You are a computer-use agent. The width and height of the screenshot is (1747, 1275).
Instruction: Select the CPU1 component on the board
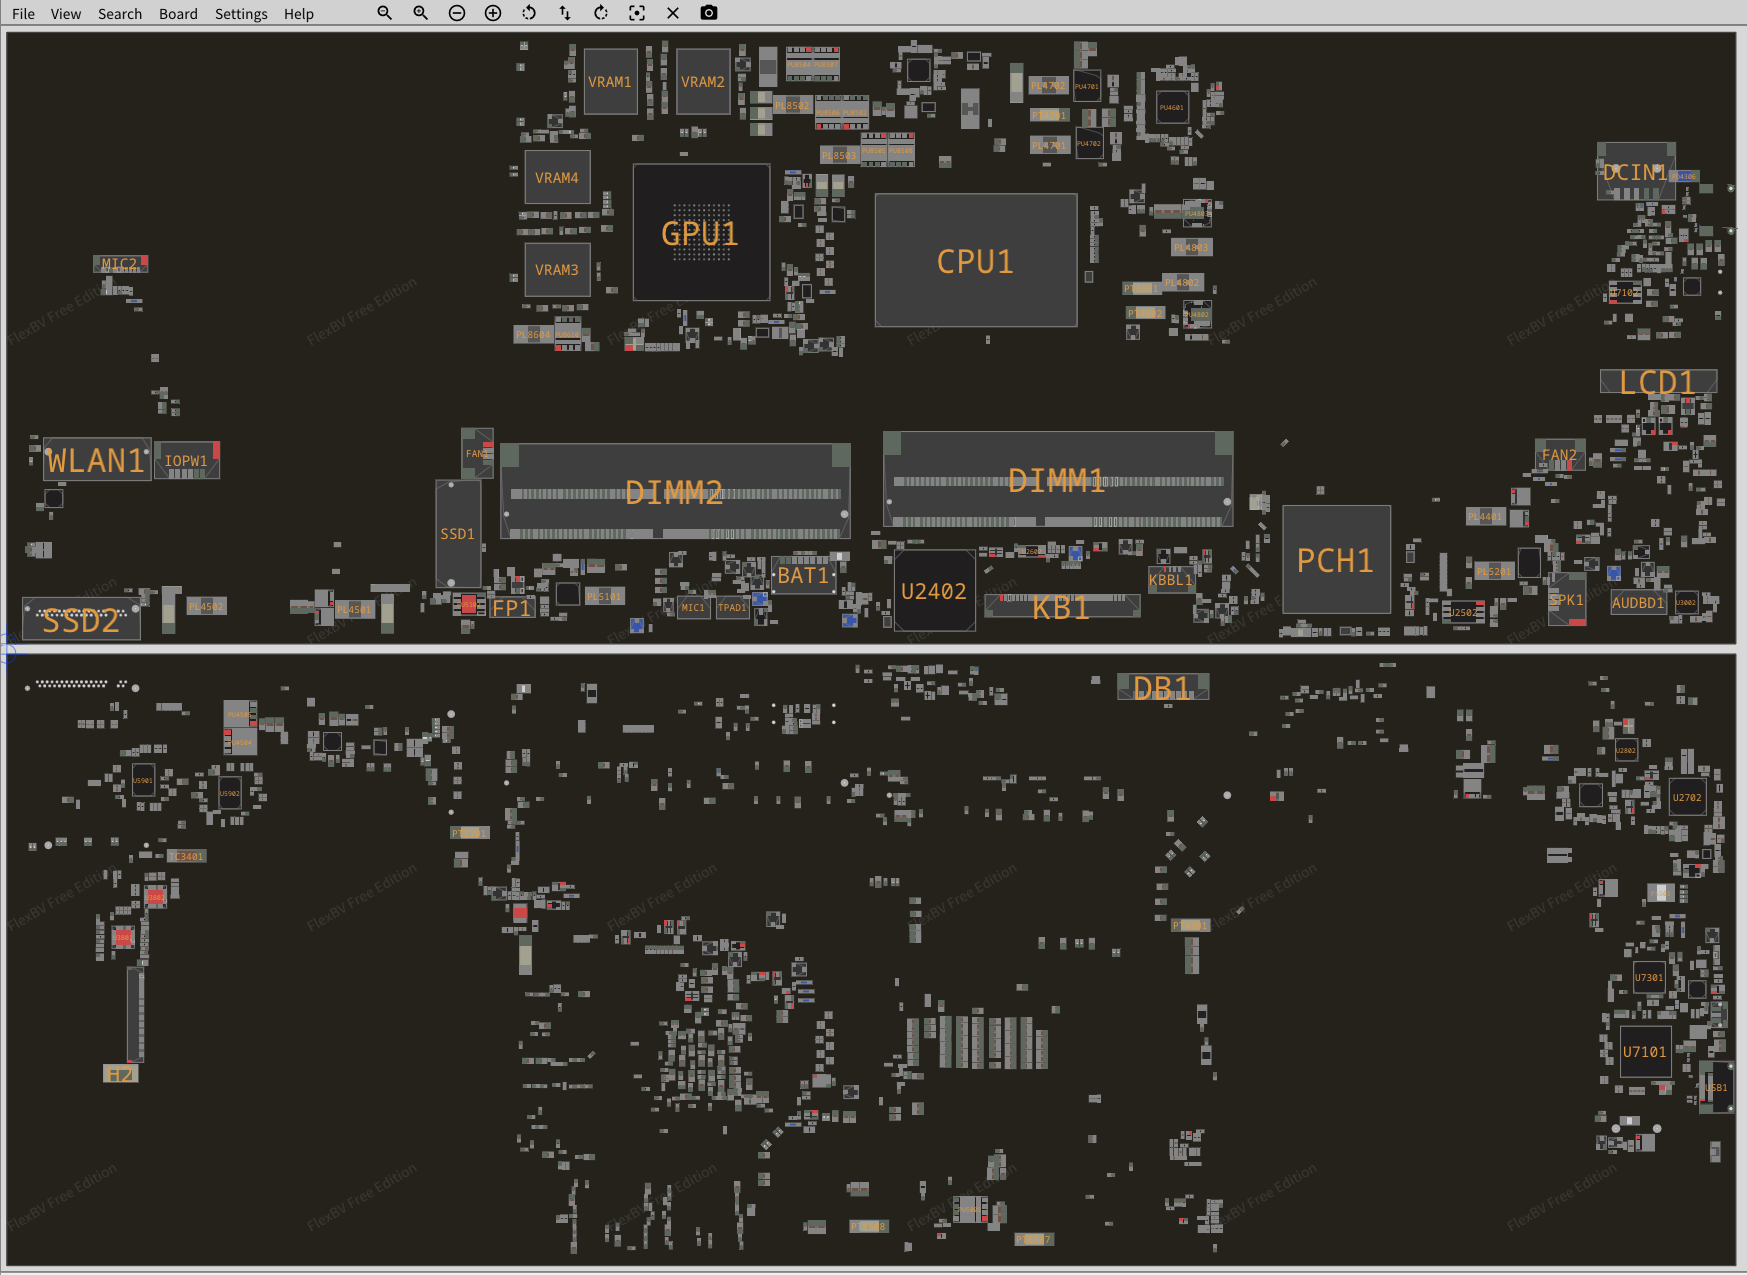tap(975, 261)
